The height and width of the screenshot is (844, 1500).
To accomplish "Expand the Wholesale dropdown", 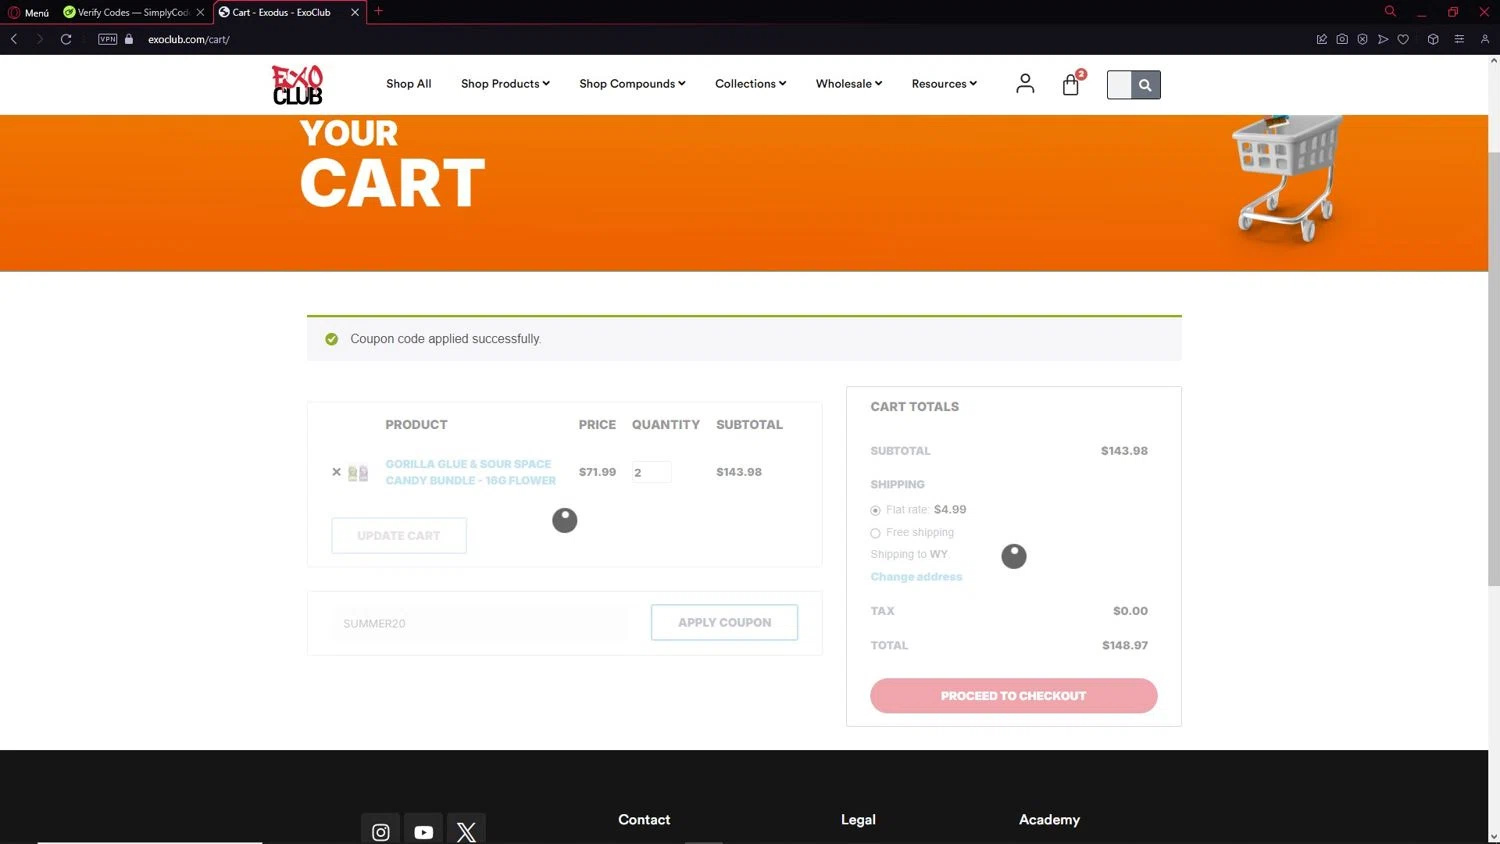I will coord(849,84).
